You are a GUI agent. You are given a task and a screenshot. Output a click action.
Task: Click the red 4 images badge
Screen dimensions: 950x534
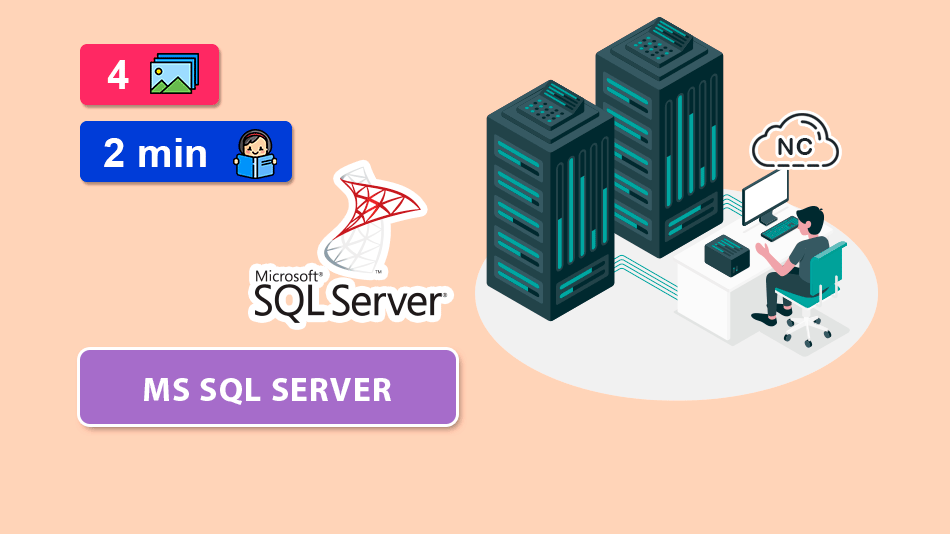(x=149, y=75)
